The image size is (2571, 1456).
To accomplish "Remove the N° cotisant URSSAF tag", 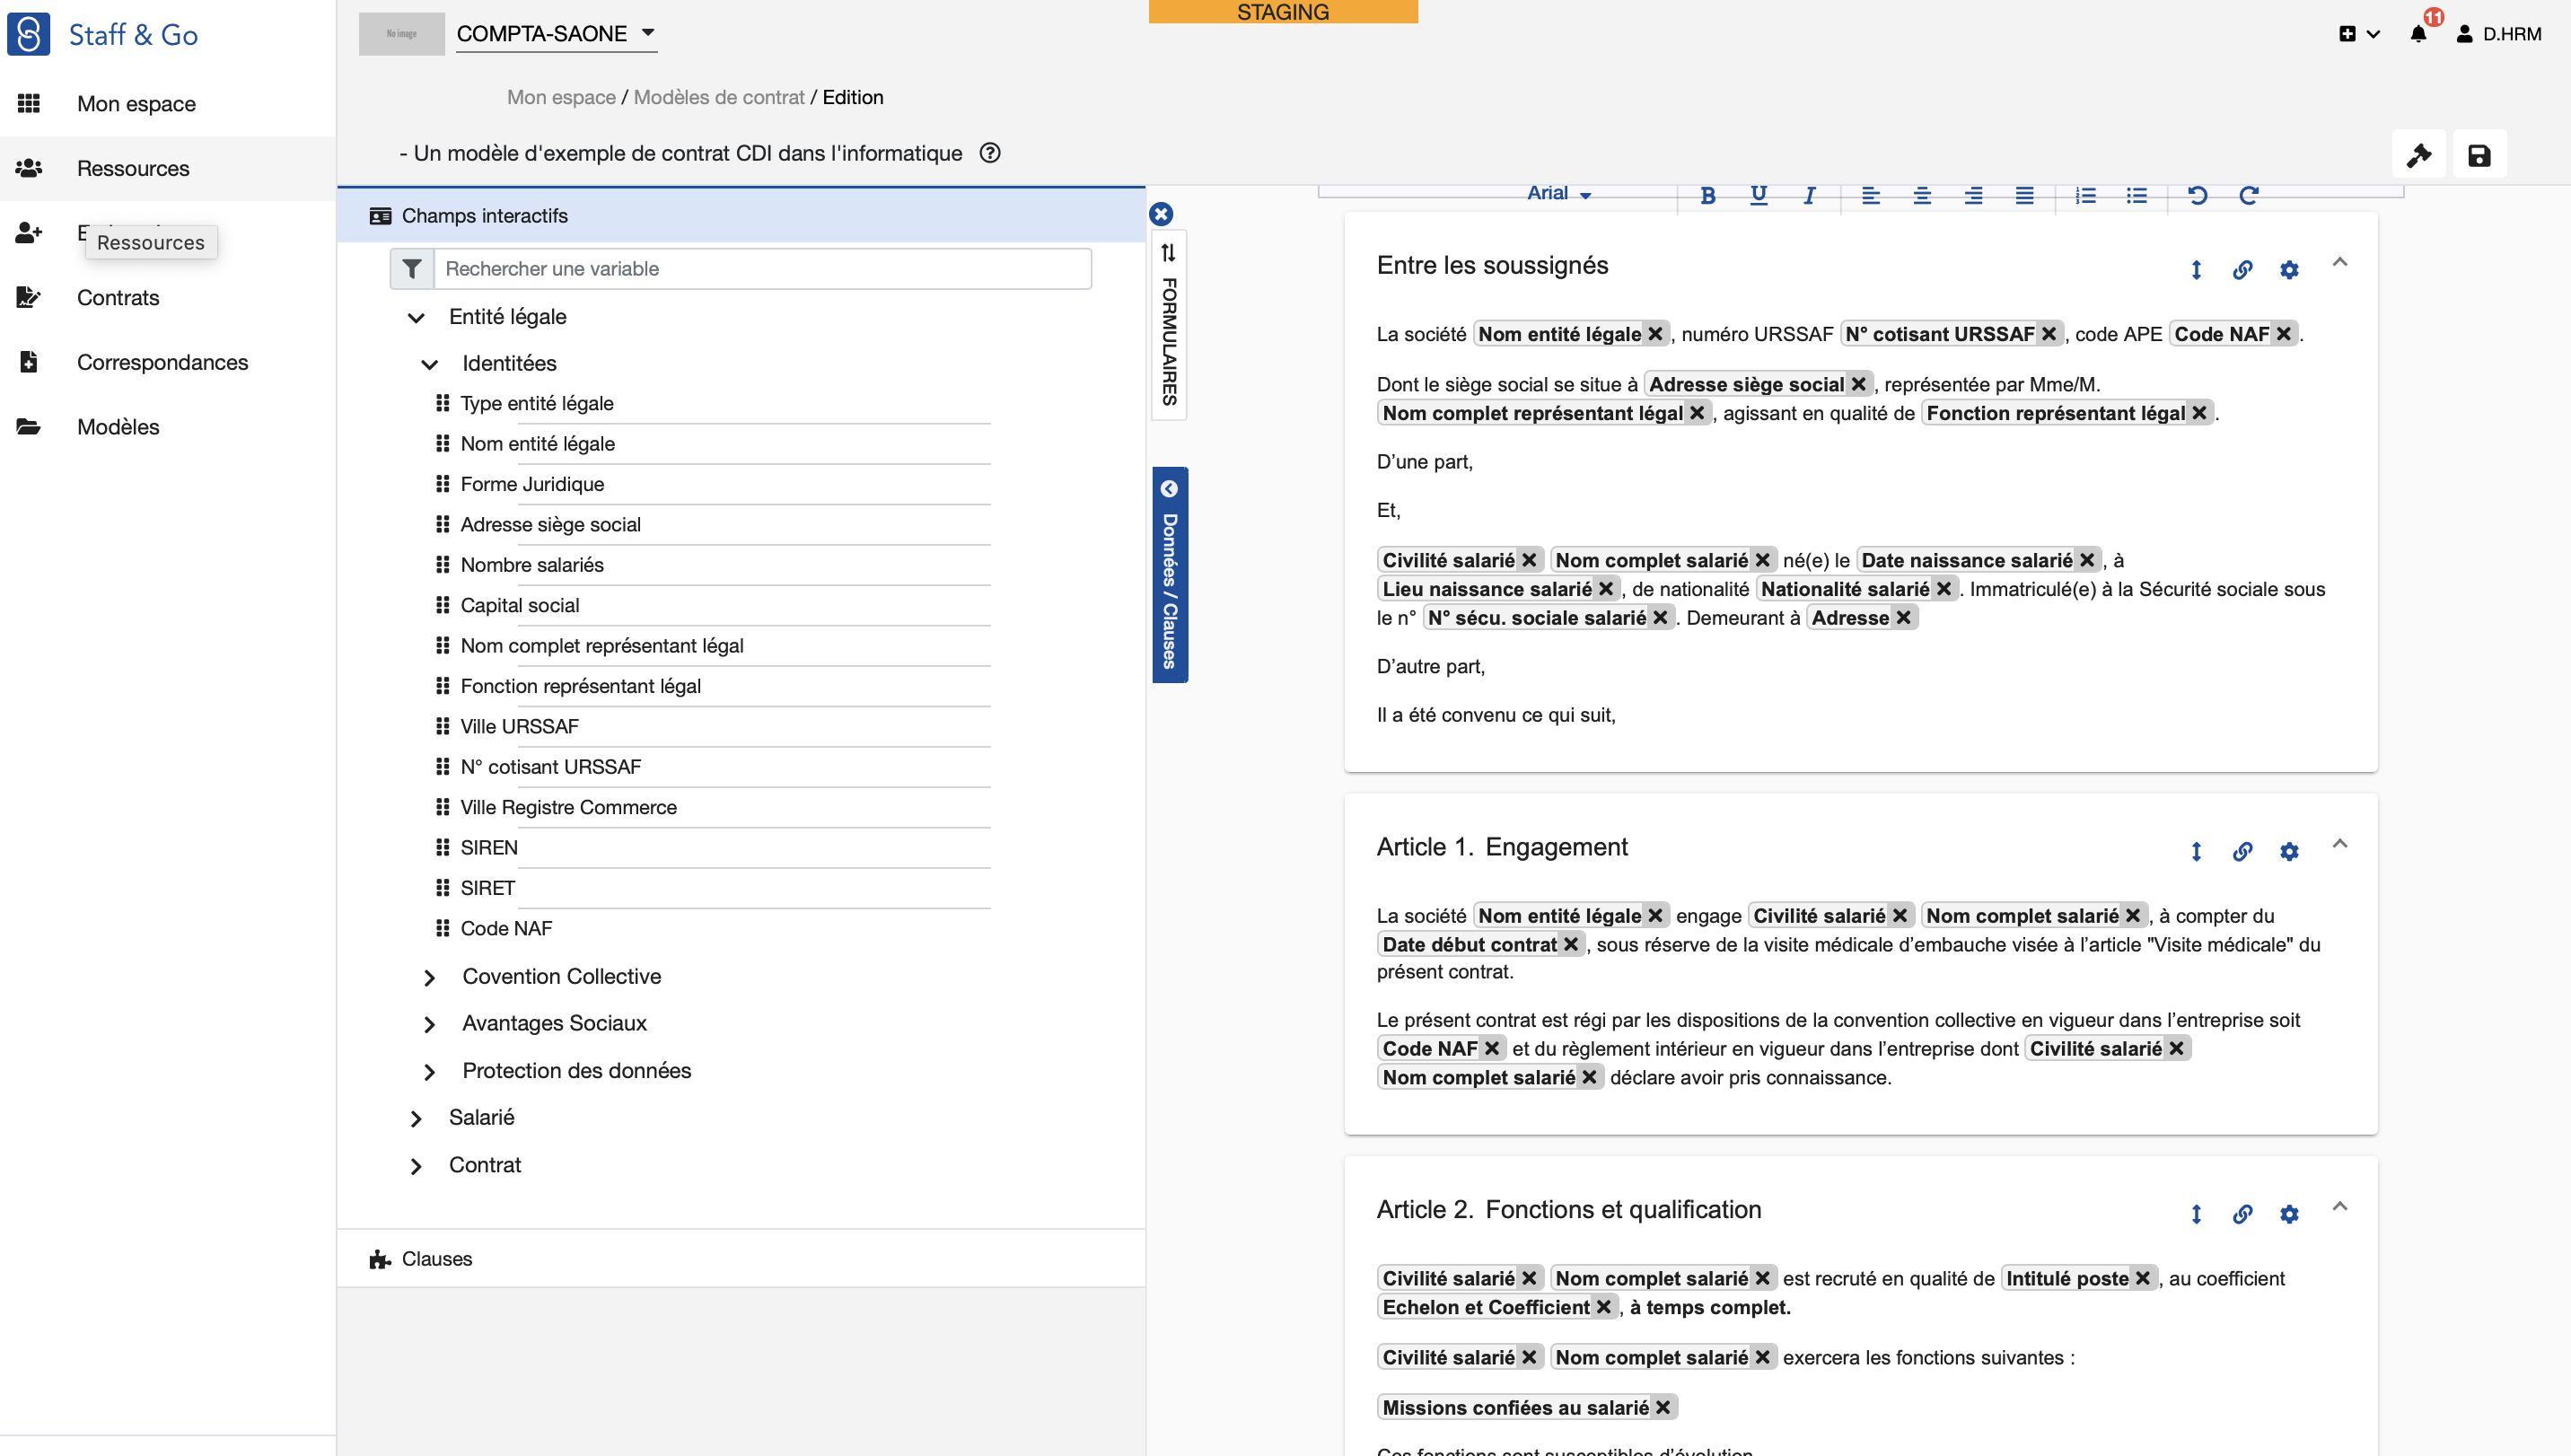I will click(x=2049, y=334).
